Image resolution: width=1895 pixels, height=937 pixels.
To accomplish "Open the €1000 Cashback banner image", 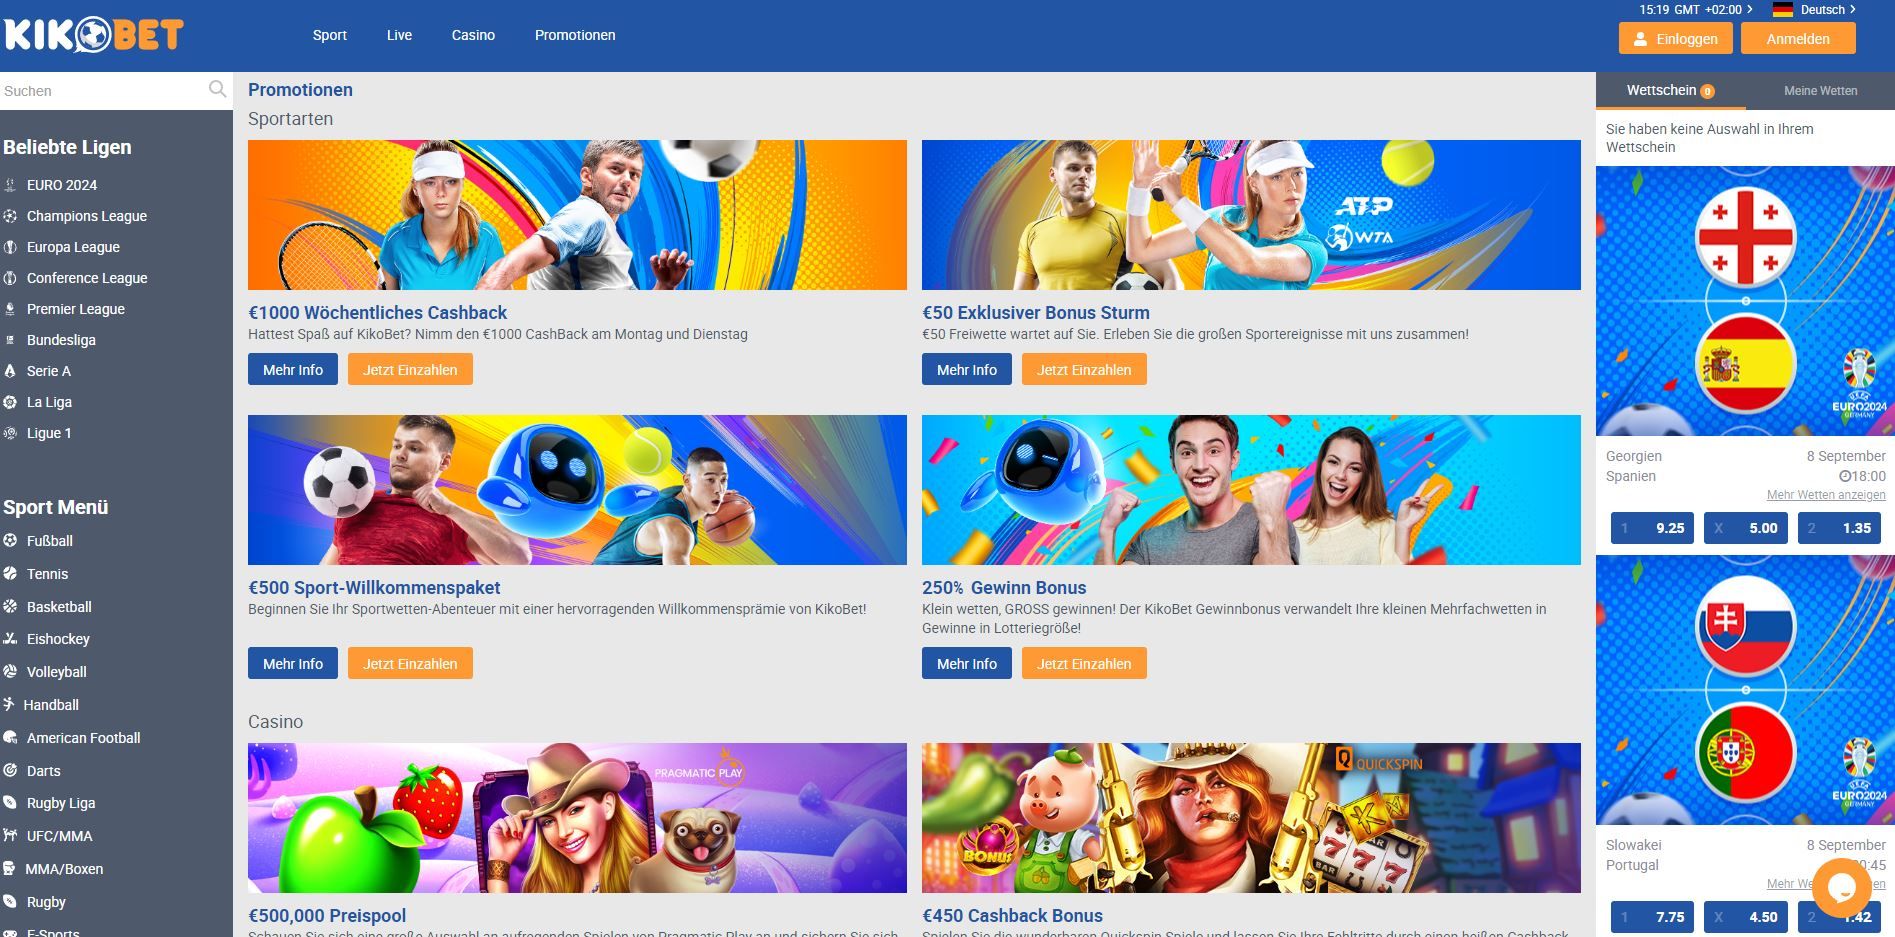I will [577, 215].
